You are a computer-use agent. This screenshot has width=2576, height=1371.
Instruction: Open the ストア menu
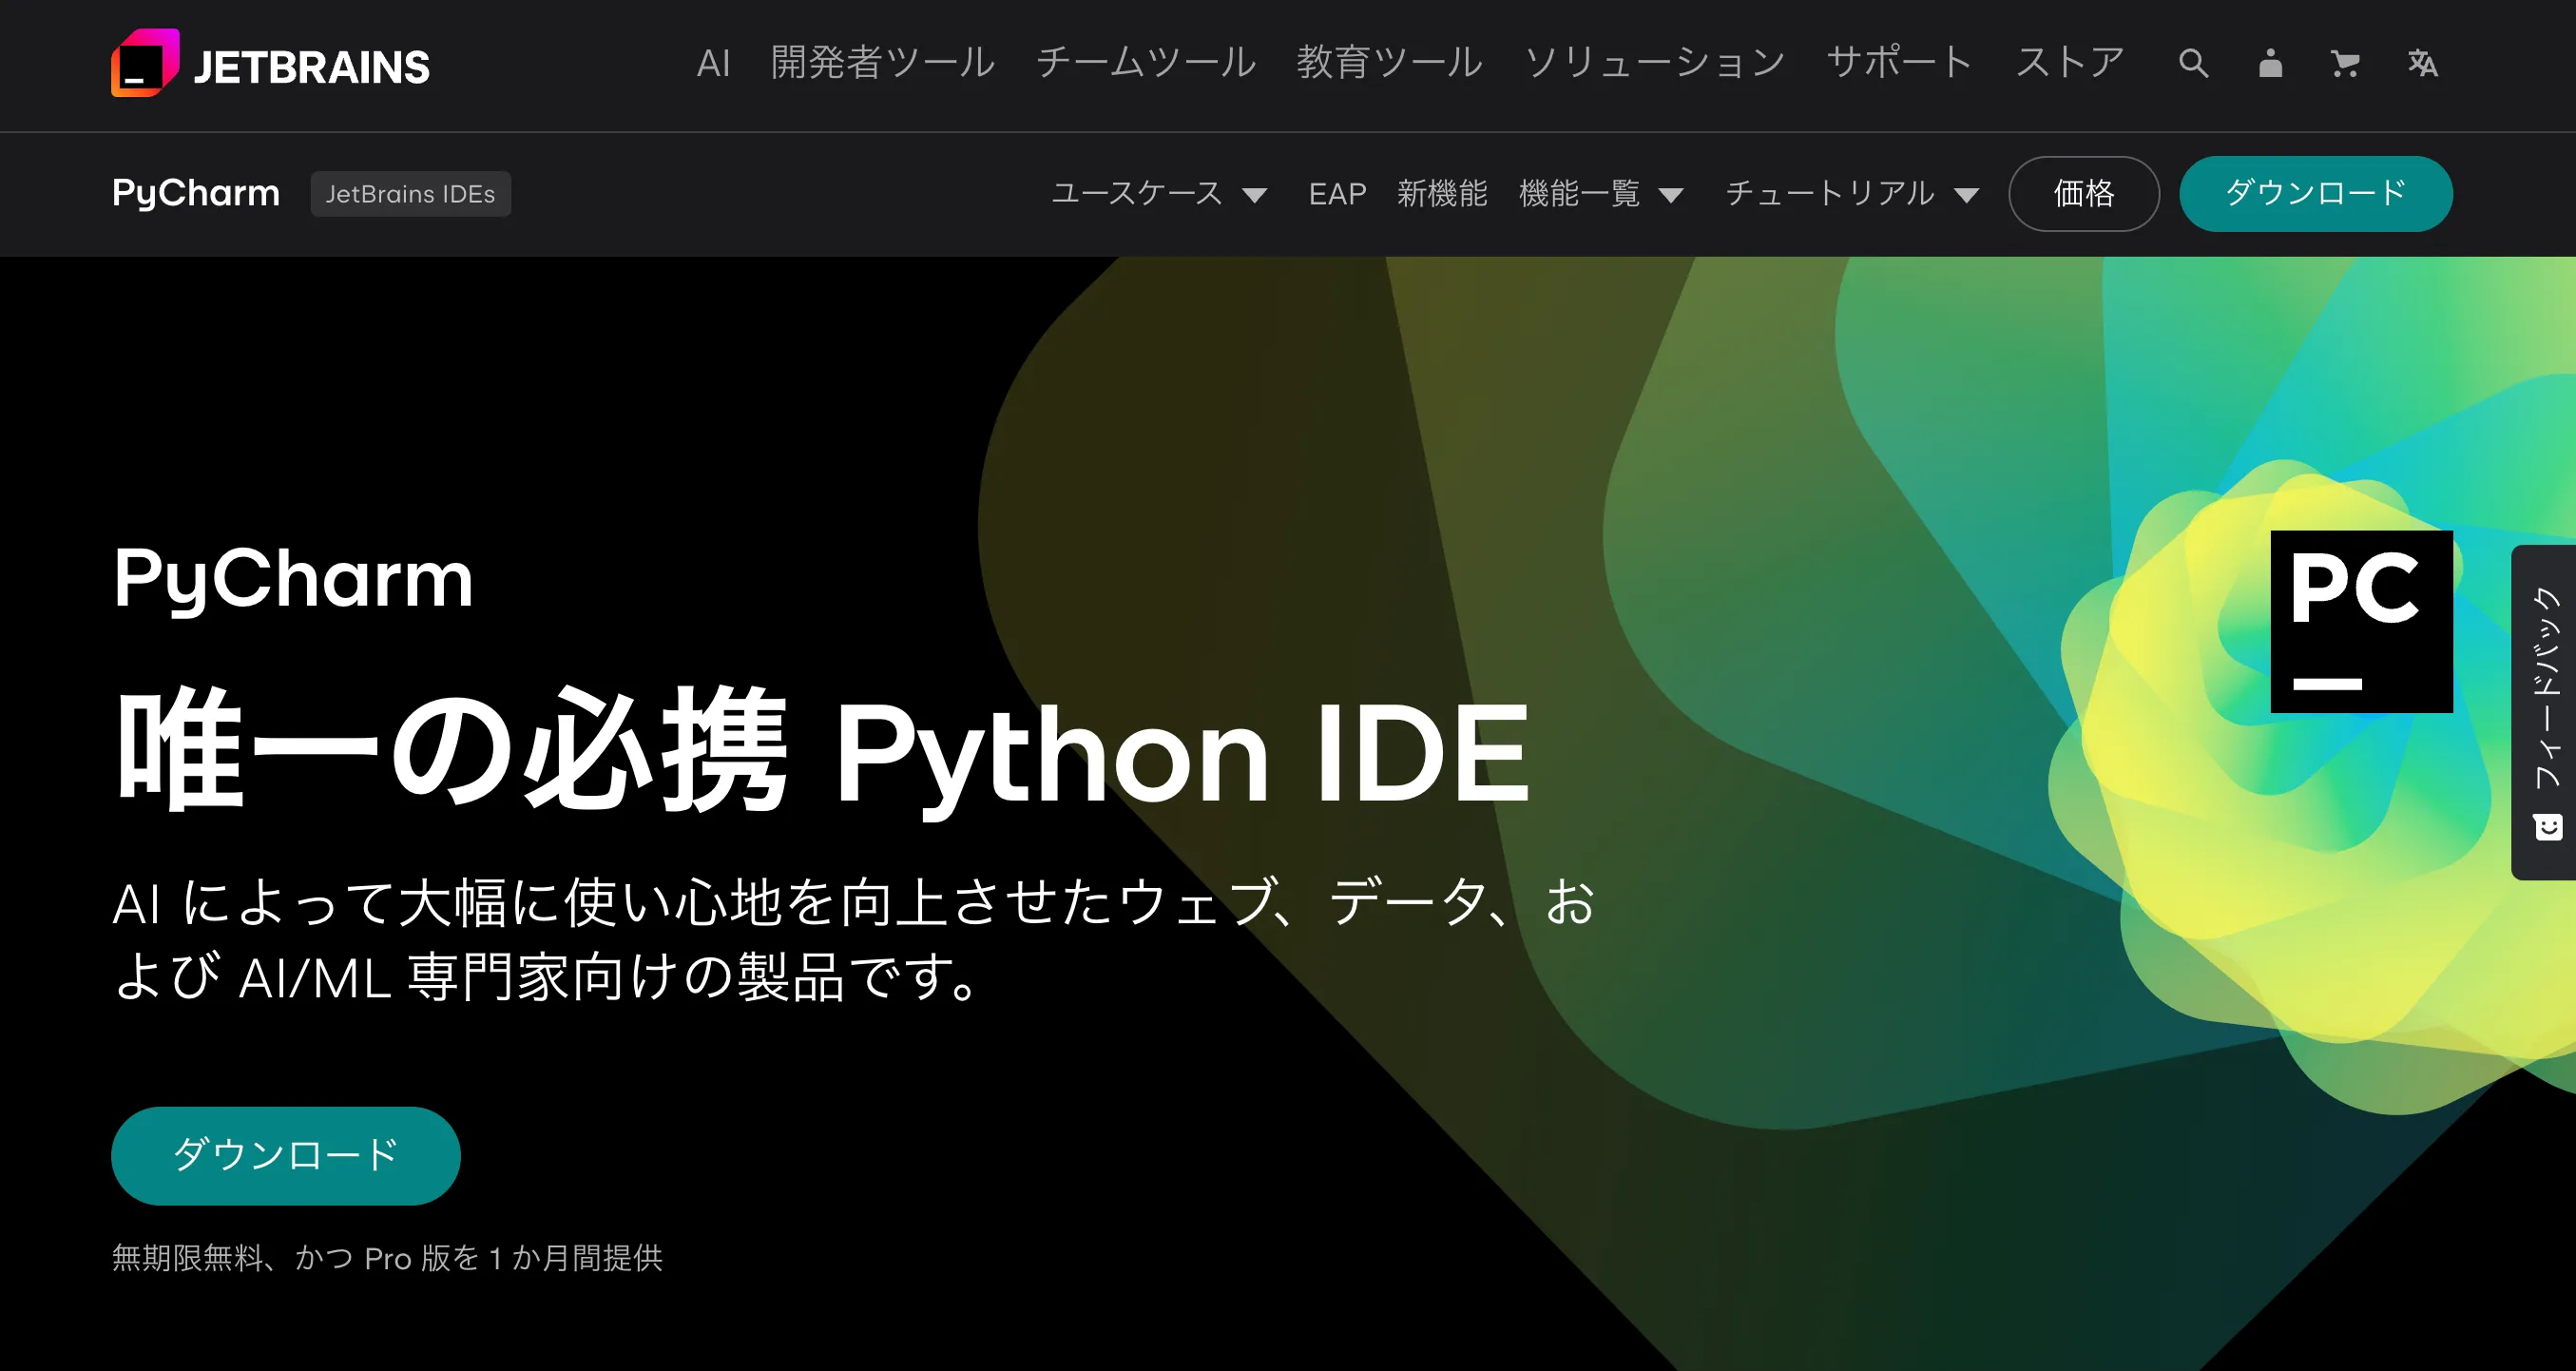click(2069, 63)
